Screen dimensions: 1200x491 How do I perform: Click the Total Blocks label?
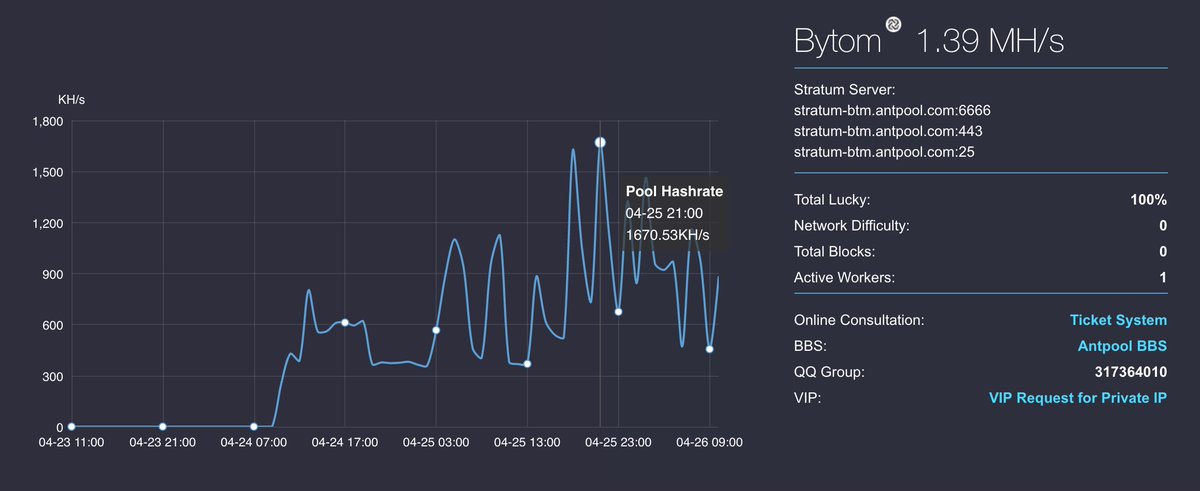click(x=834, y=252)
